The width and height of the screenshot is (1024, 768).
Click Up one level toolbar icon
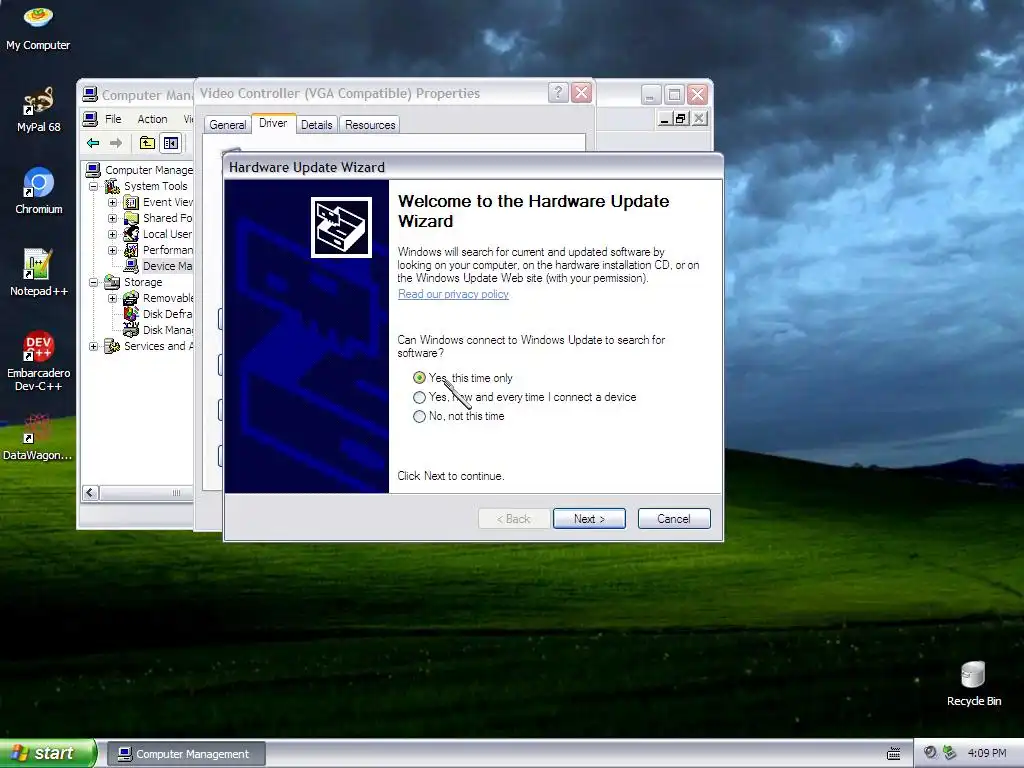tap(148, 143)
